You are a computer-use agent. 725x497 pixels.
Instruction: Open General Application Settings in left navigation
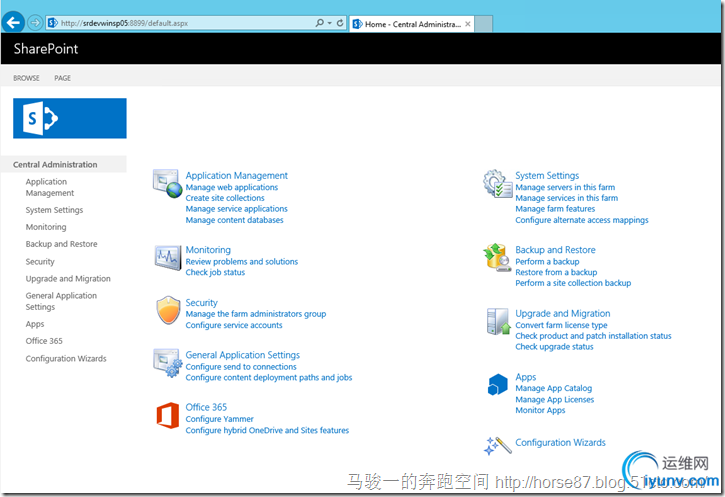[61, 301]
